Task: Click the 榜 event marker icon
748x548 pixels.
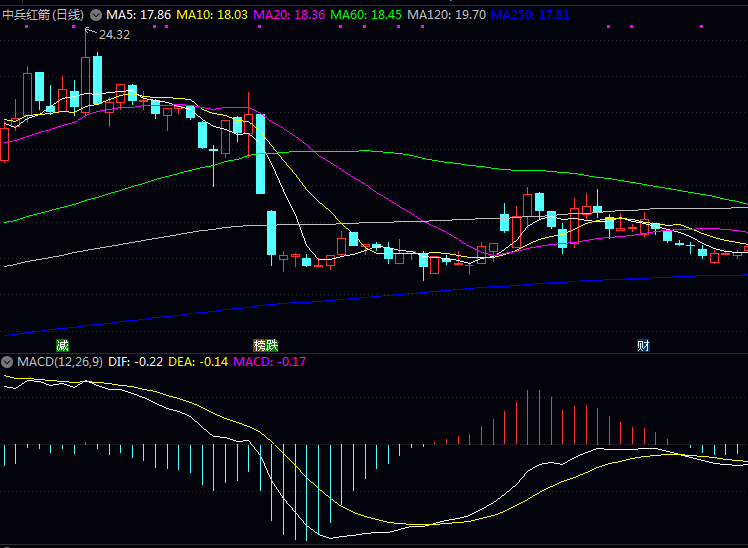Action: [258, 345]
